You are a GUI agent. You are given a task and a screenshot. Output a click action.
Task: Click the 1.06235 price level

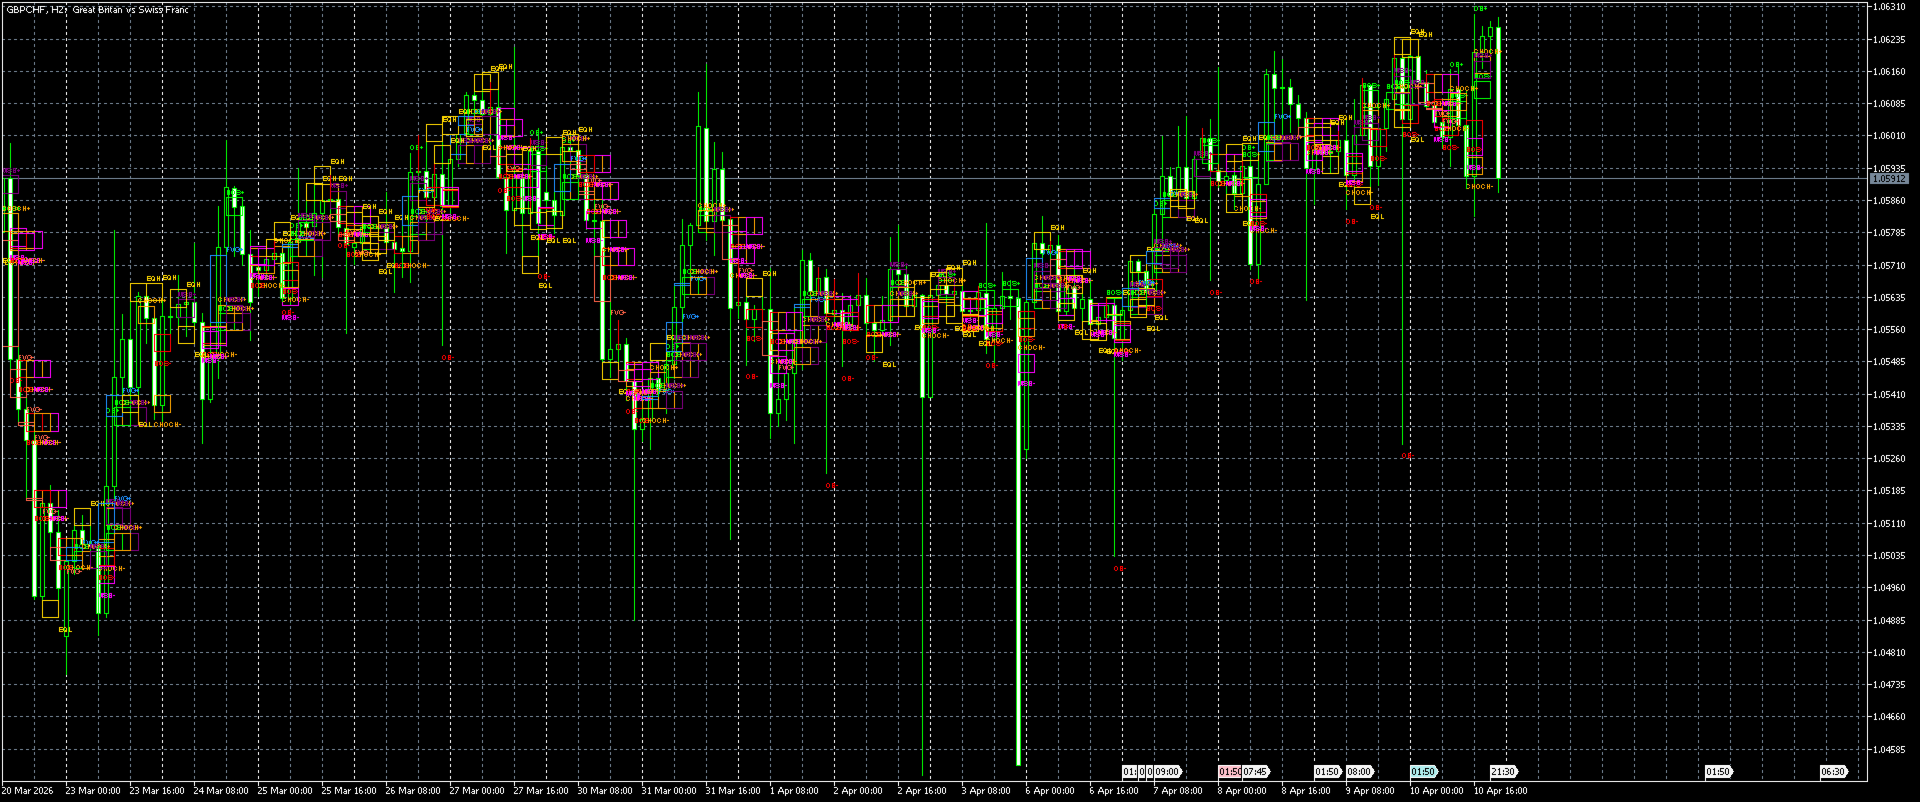coord(1889,40)
